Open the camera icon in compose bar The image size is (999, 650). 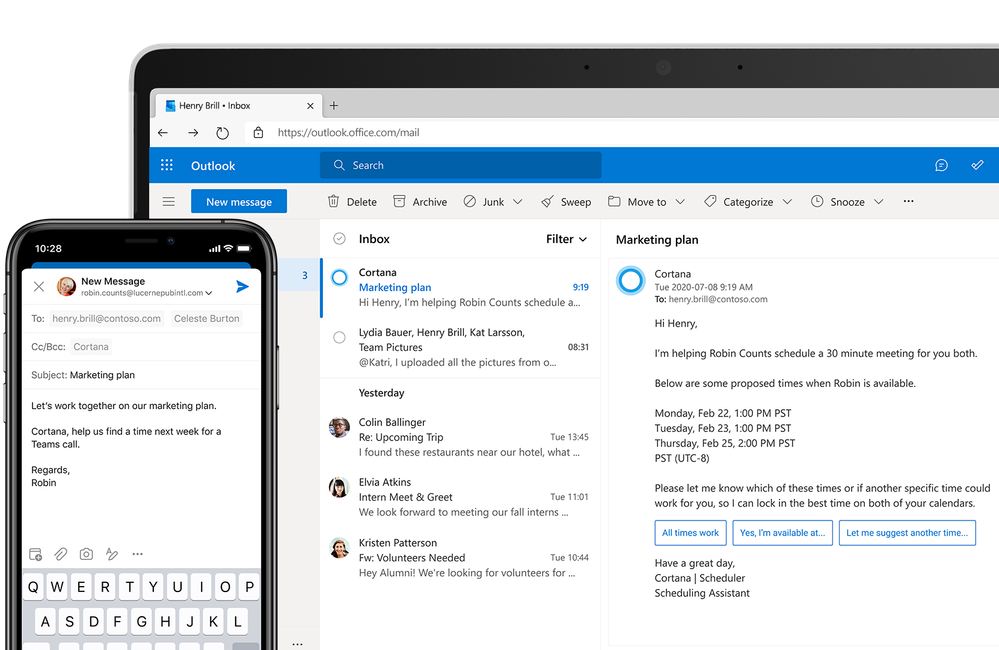(86, 554)
